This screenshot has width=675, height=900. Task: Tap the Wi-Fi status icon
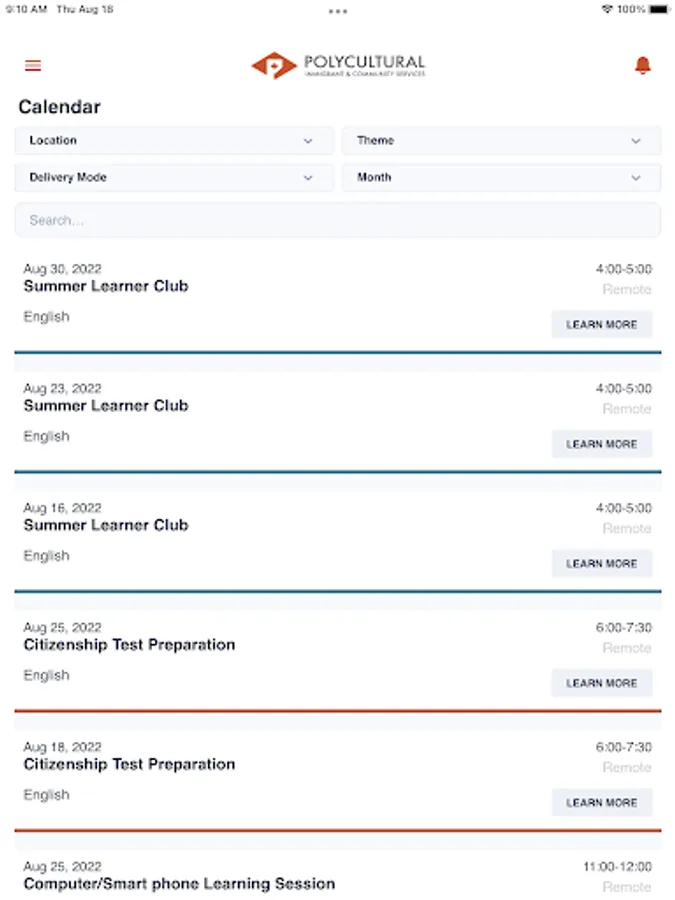607,9
